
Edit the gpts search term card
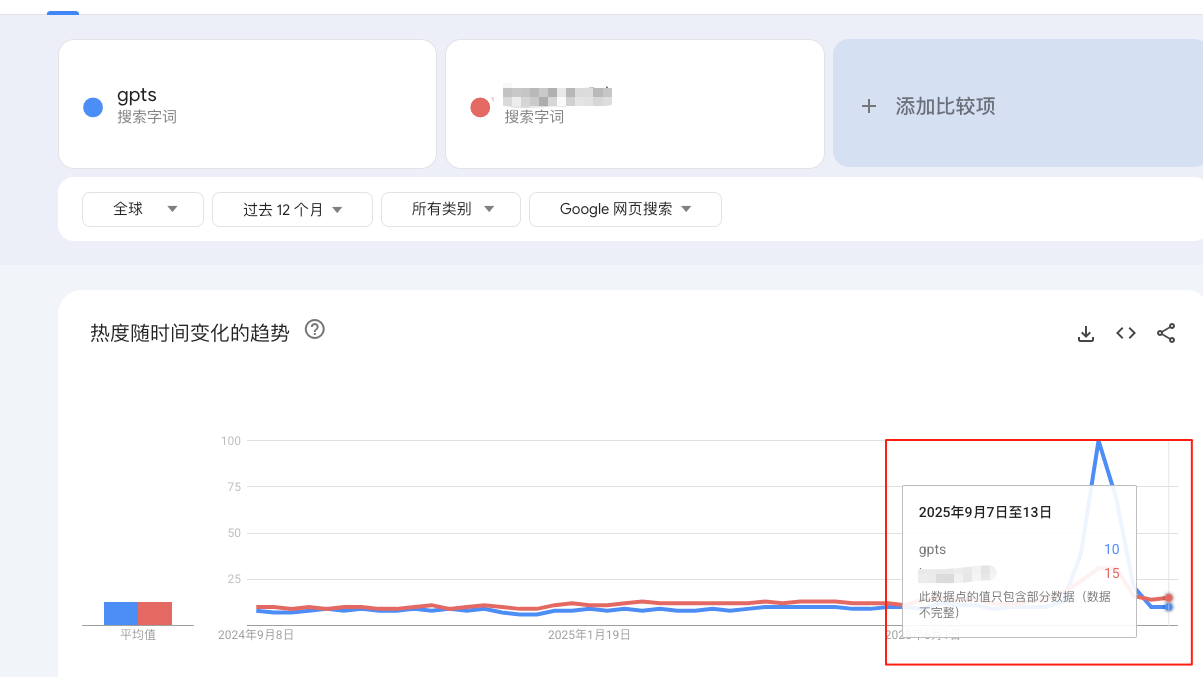pos(247,104)
